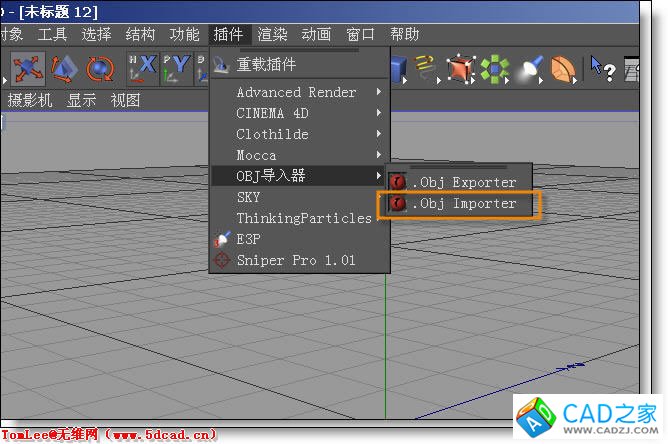Click the 插件 menu
The height and width of the screenshot is (444, 668).
tap(228, 34)
